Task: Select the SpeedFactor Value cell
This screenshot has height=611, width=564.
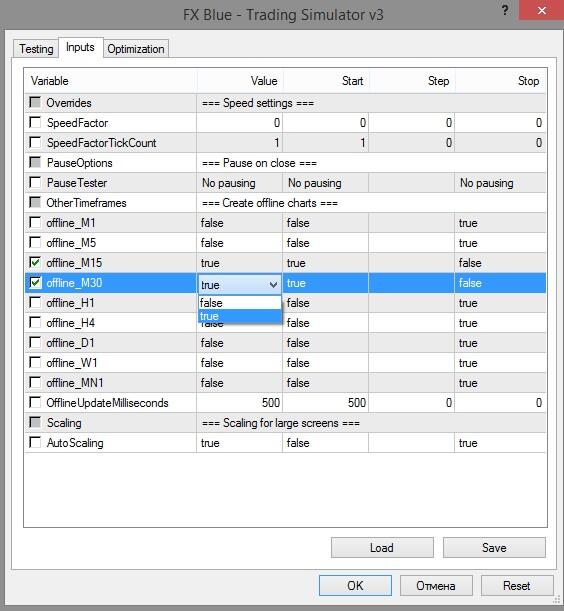Action: (x=240, y=123)
